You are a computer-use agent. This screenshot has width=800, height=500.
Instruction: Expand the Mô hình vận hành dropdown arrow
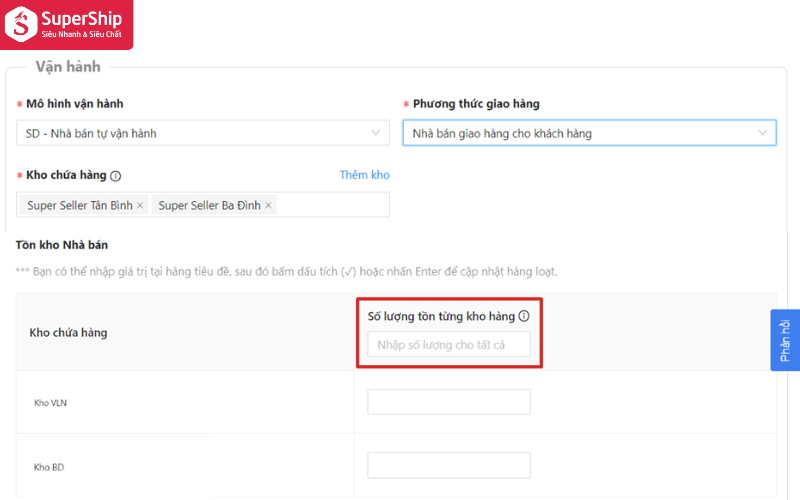376,132
